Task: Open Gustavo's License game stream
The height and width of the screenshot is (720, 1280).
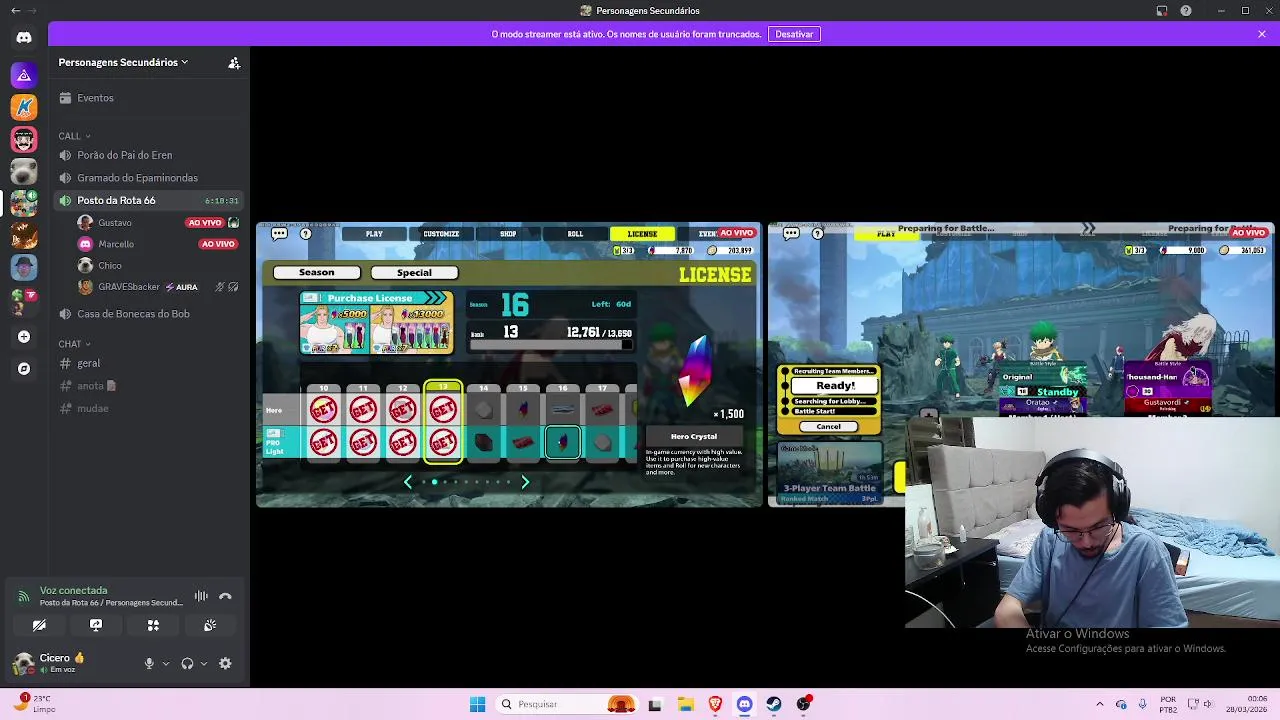Action: coord(509,365)
